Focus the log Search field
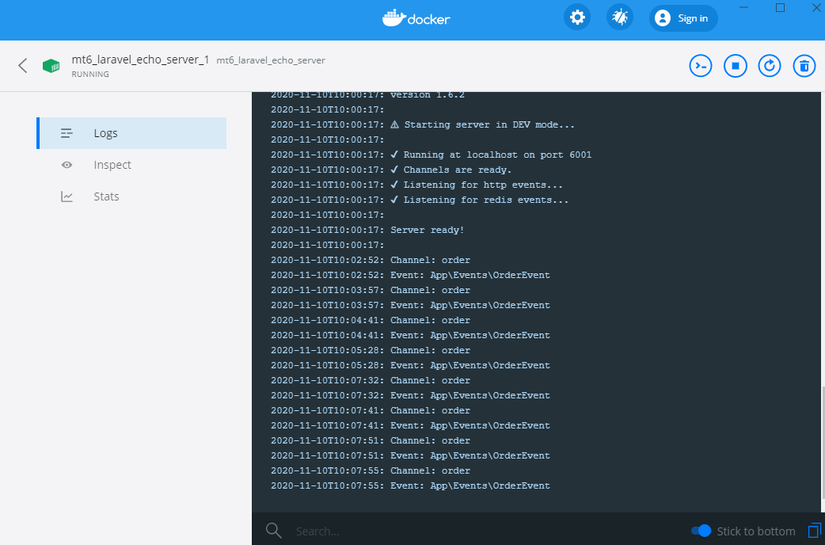The image size is (825, 545). pyautogui.click(x=474, y=531)
